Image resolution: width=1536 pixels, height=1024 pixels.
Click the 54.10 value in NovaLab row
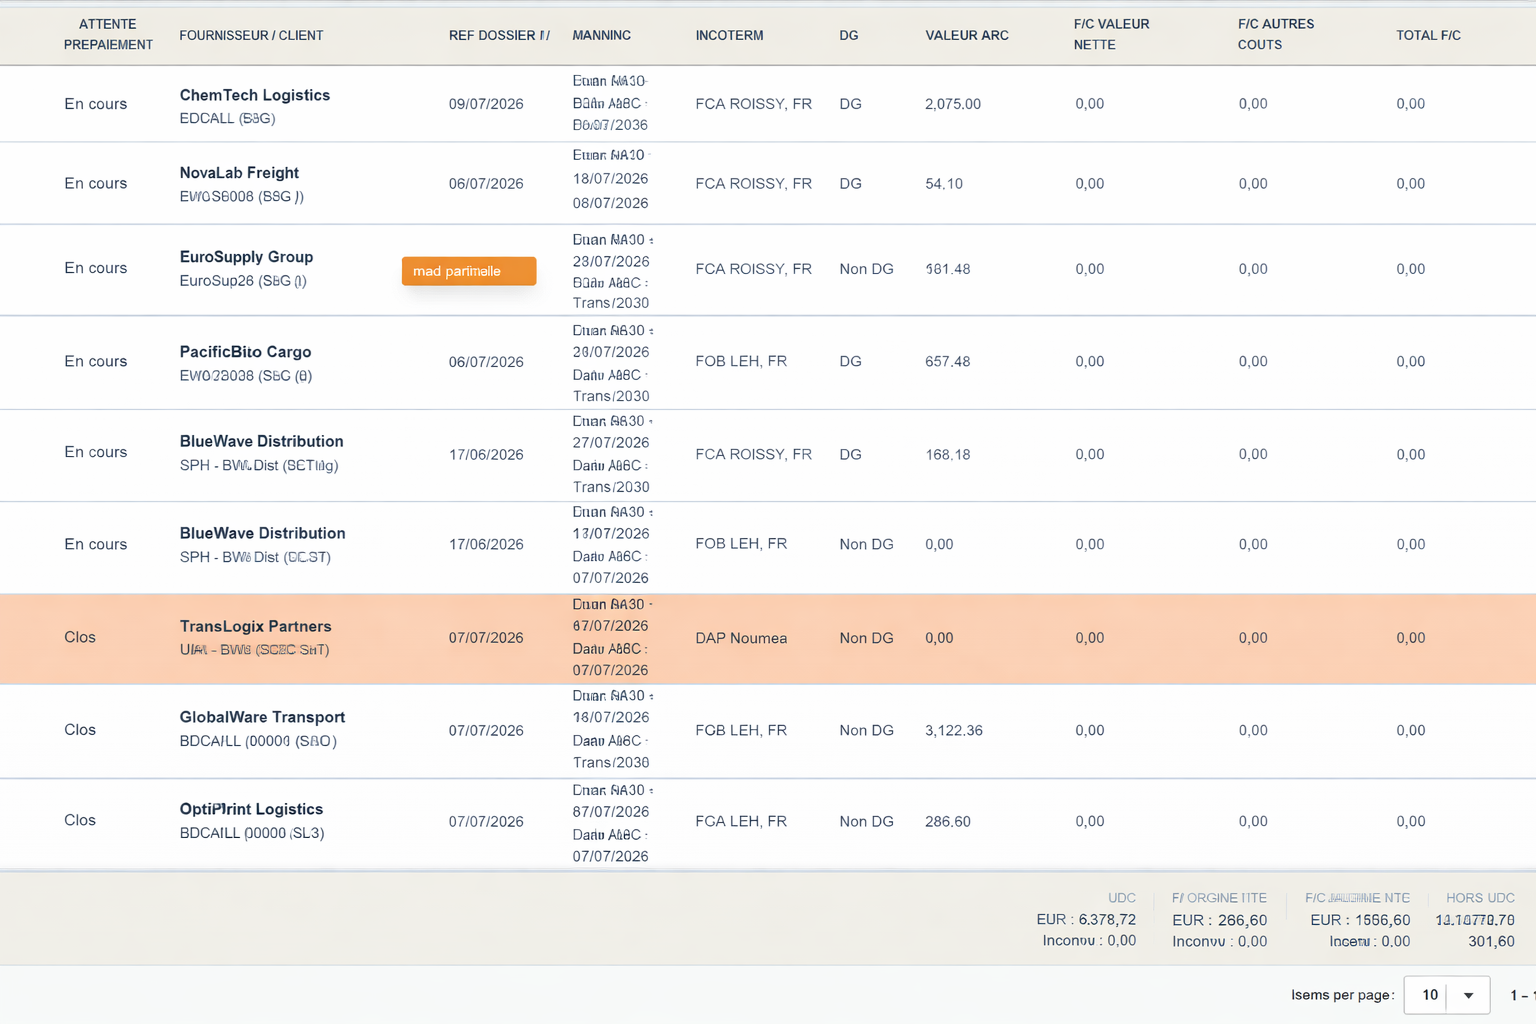(944, 184)
